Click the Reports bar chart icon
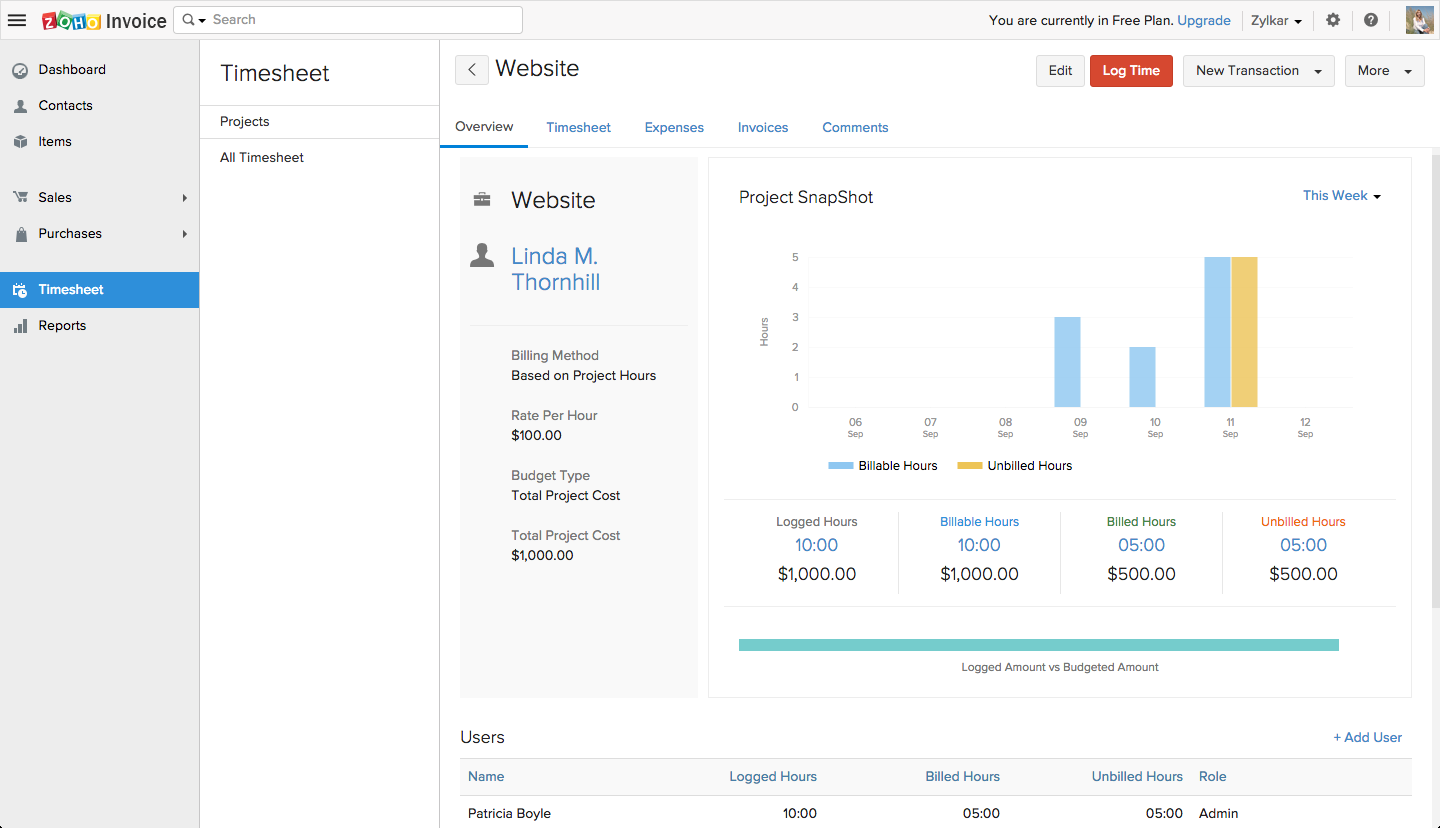The image size is (1440, 828). point(20,326)
